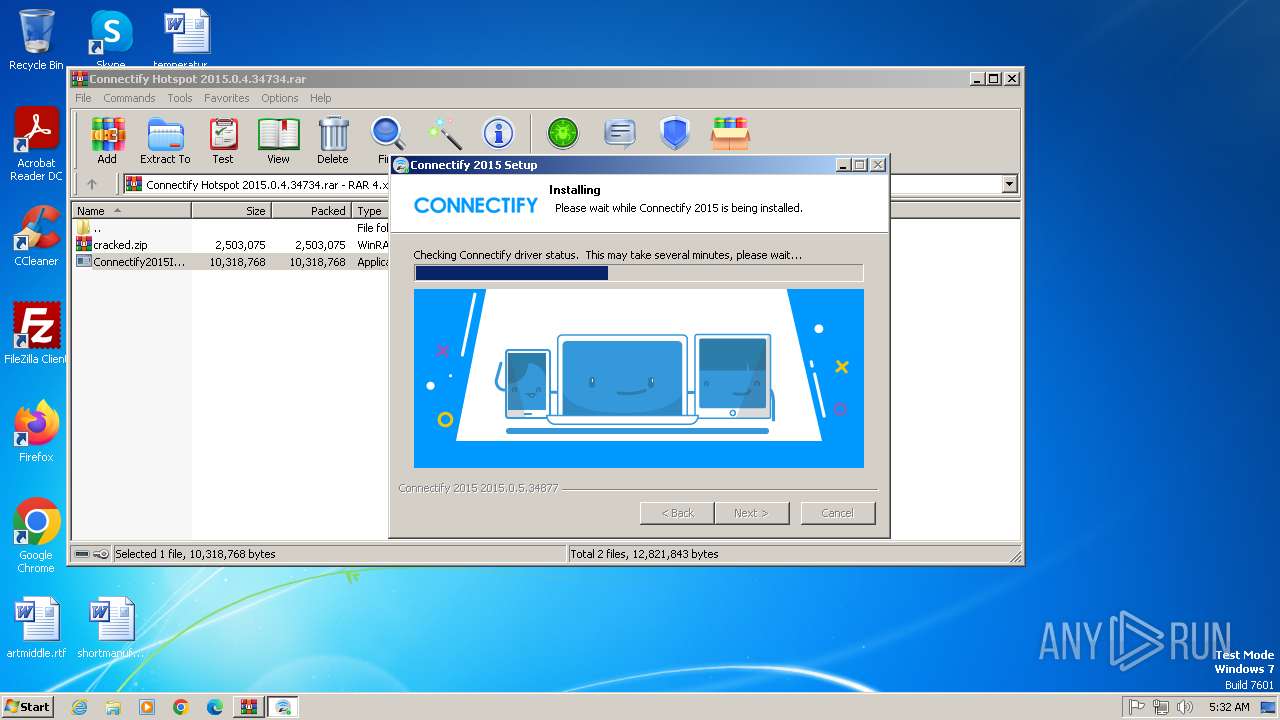Sort by the Name column header
Viewport: 1280px width, 720px height.
click(132, 211)
